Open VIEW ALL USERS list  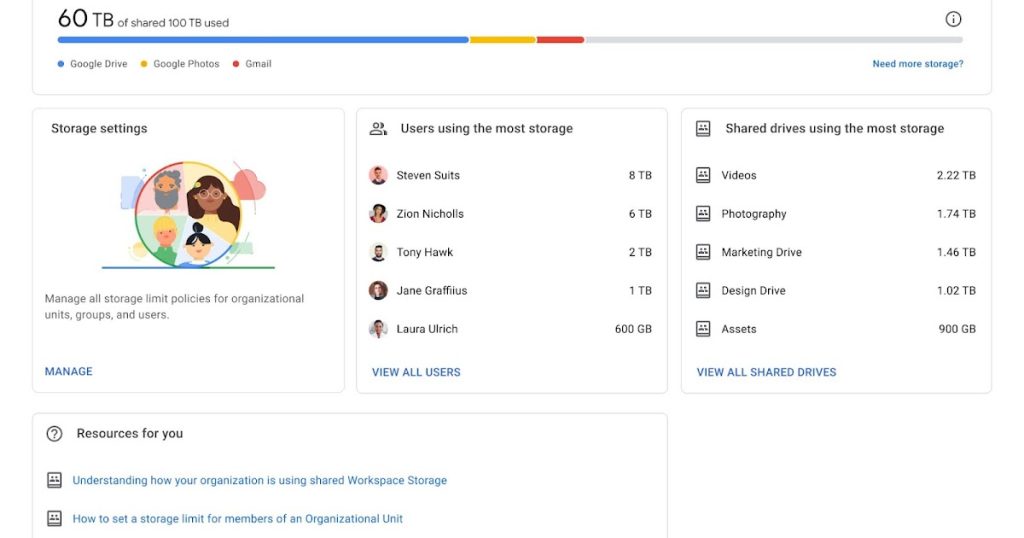(x=416, y=372)
